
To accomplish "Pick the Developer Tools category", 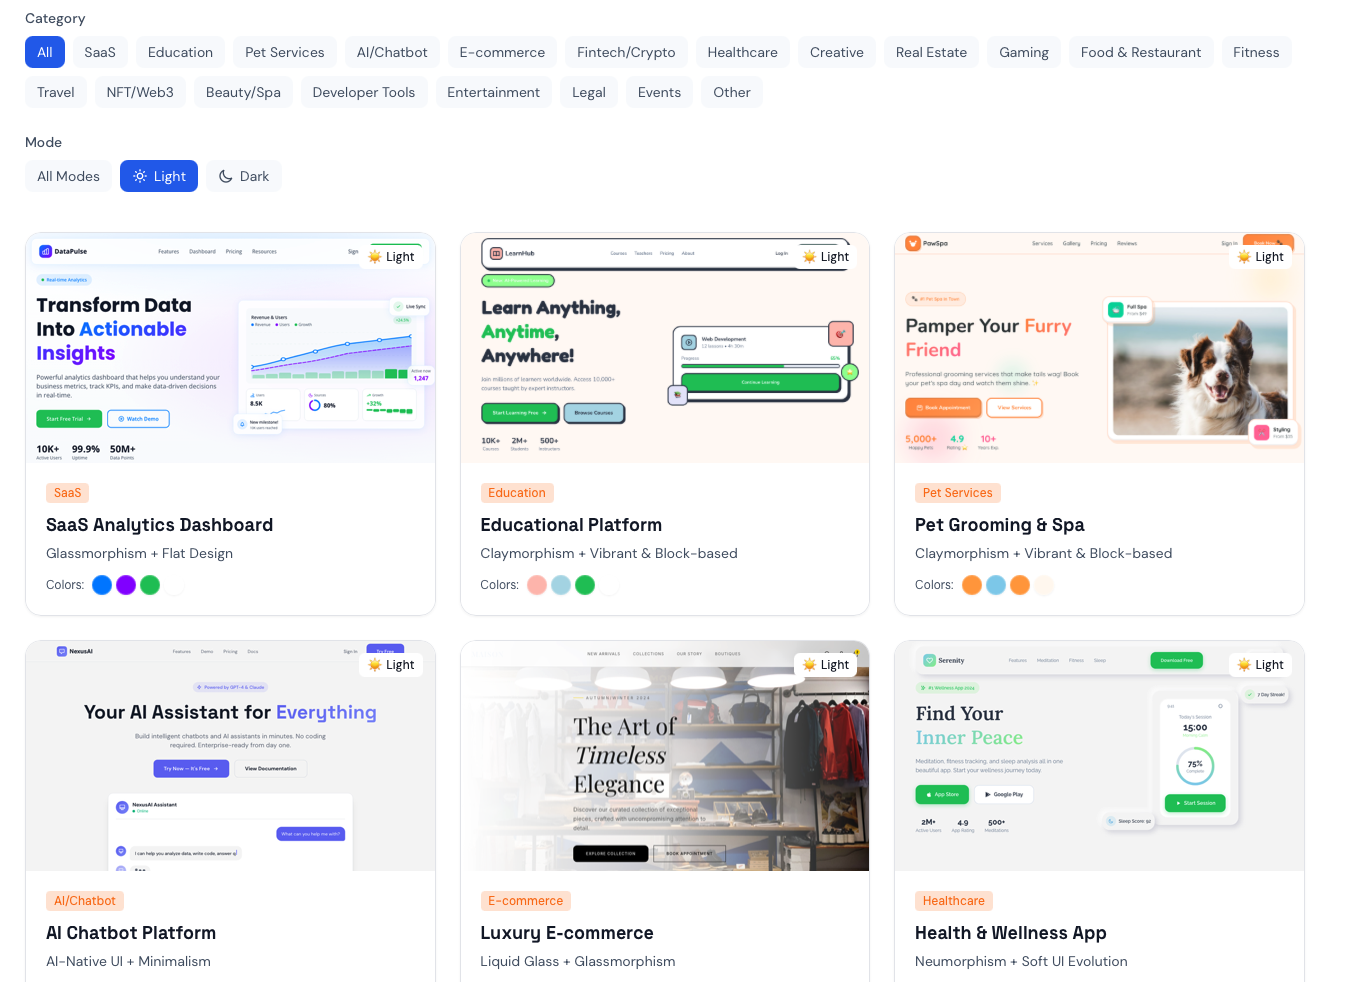I will pos(364,92).
